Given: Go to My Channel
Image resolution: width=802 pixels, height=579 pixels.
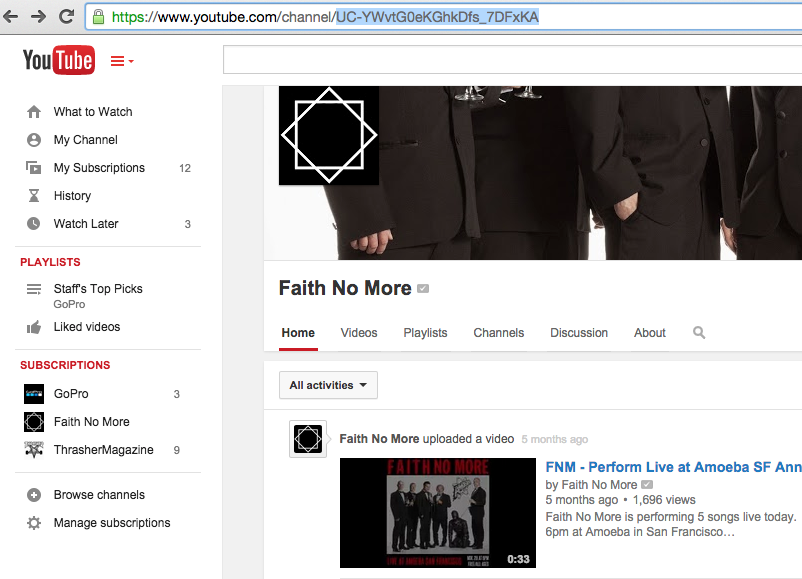Looking at the screenshot, I should [86, 140].
